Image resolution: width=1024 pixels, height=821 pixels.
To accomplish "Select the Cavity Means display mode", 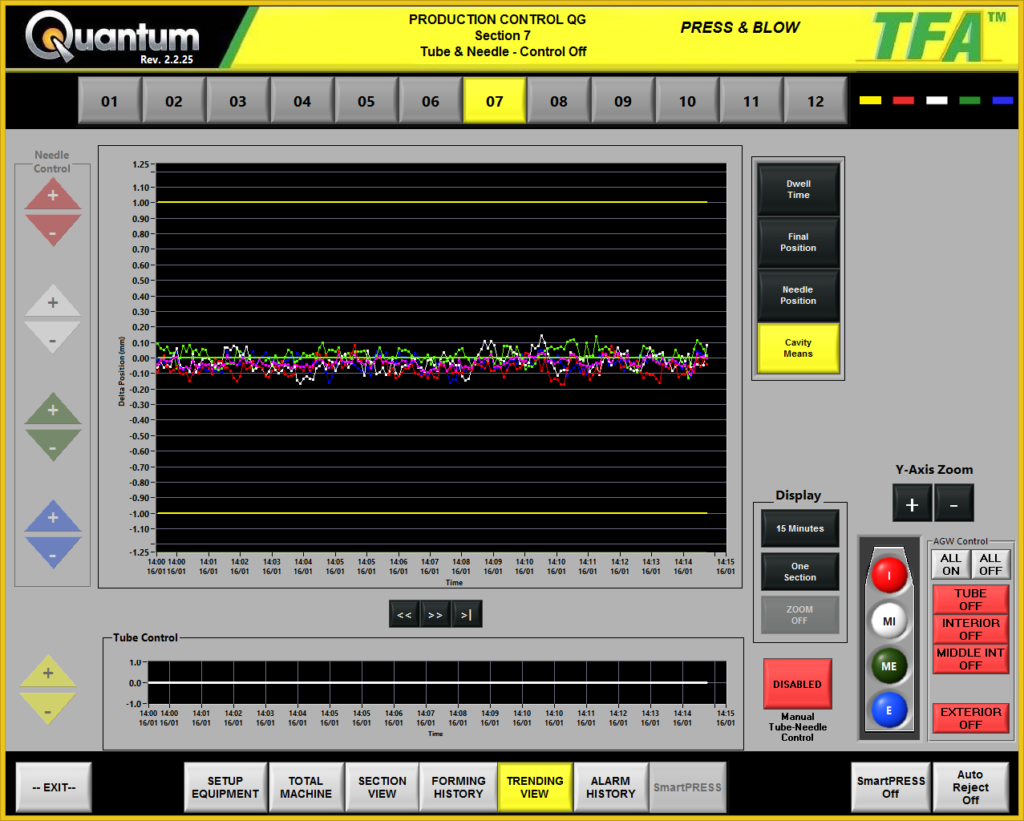I will point(798,348).
